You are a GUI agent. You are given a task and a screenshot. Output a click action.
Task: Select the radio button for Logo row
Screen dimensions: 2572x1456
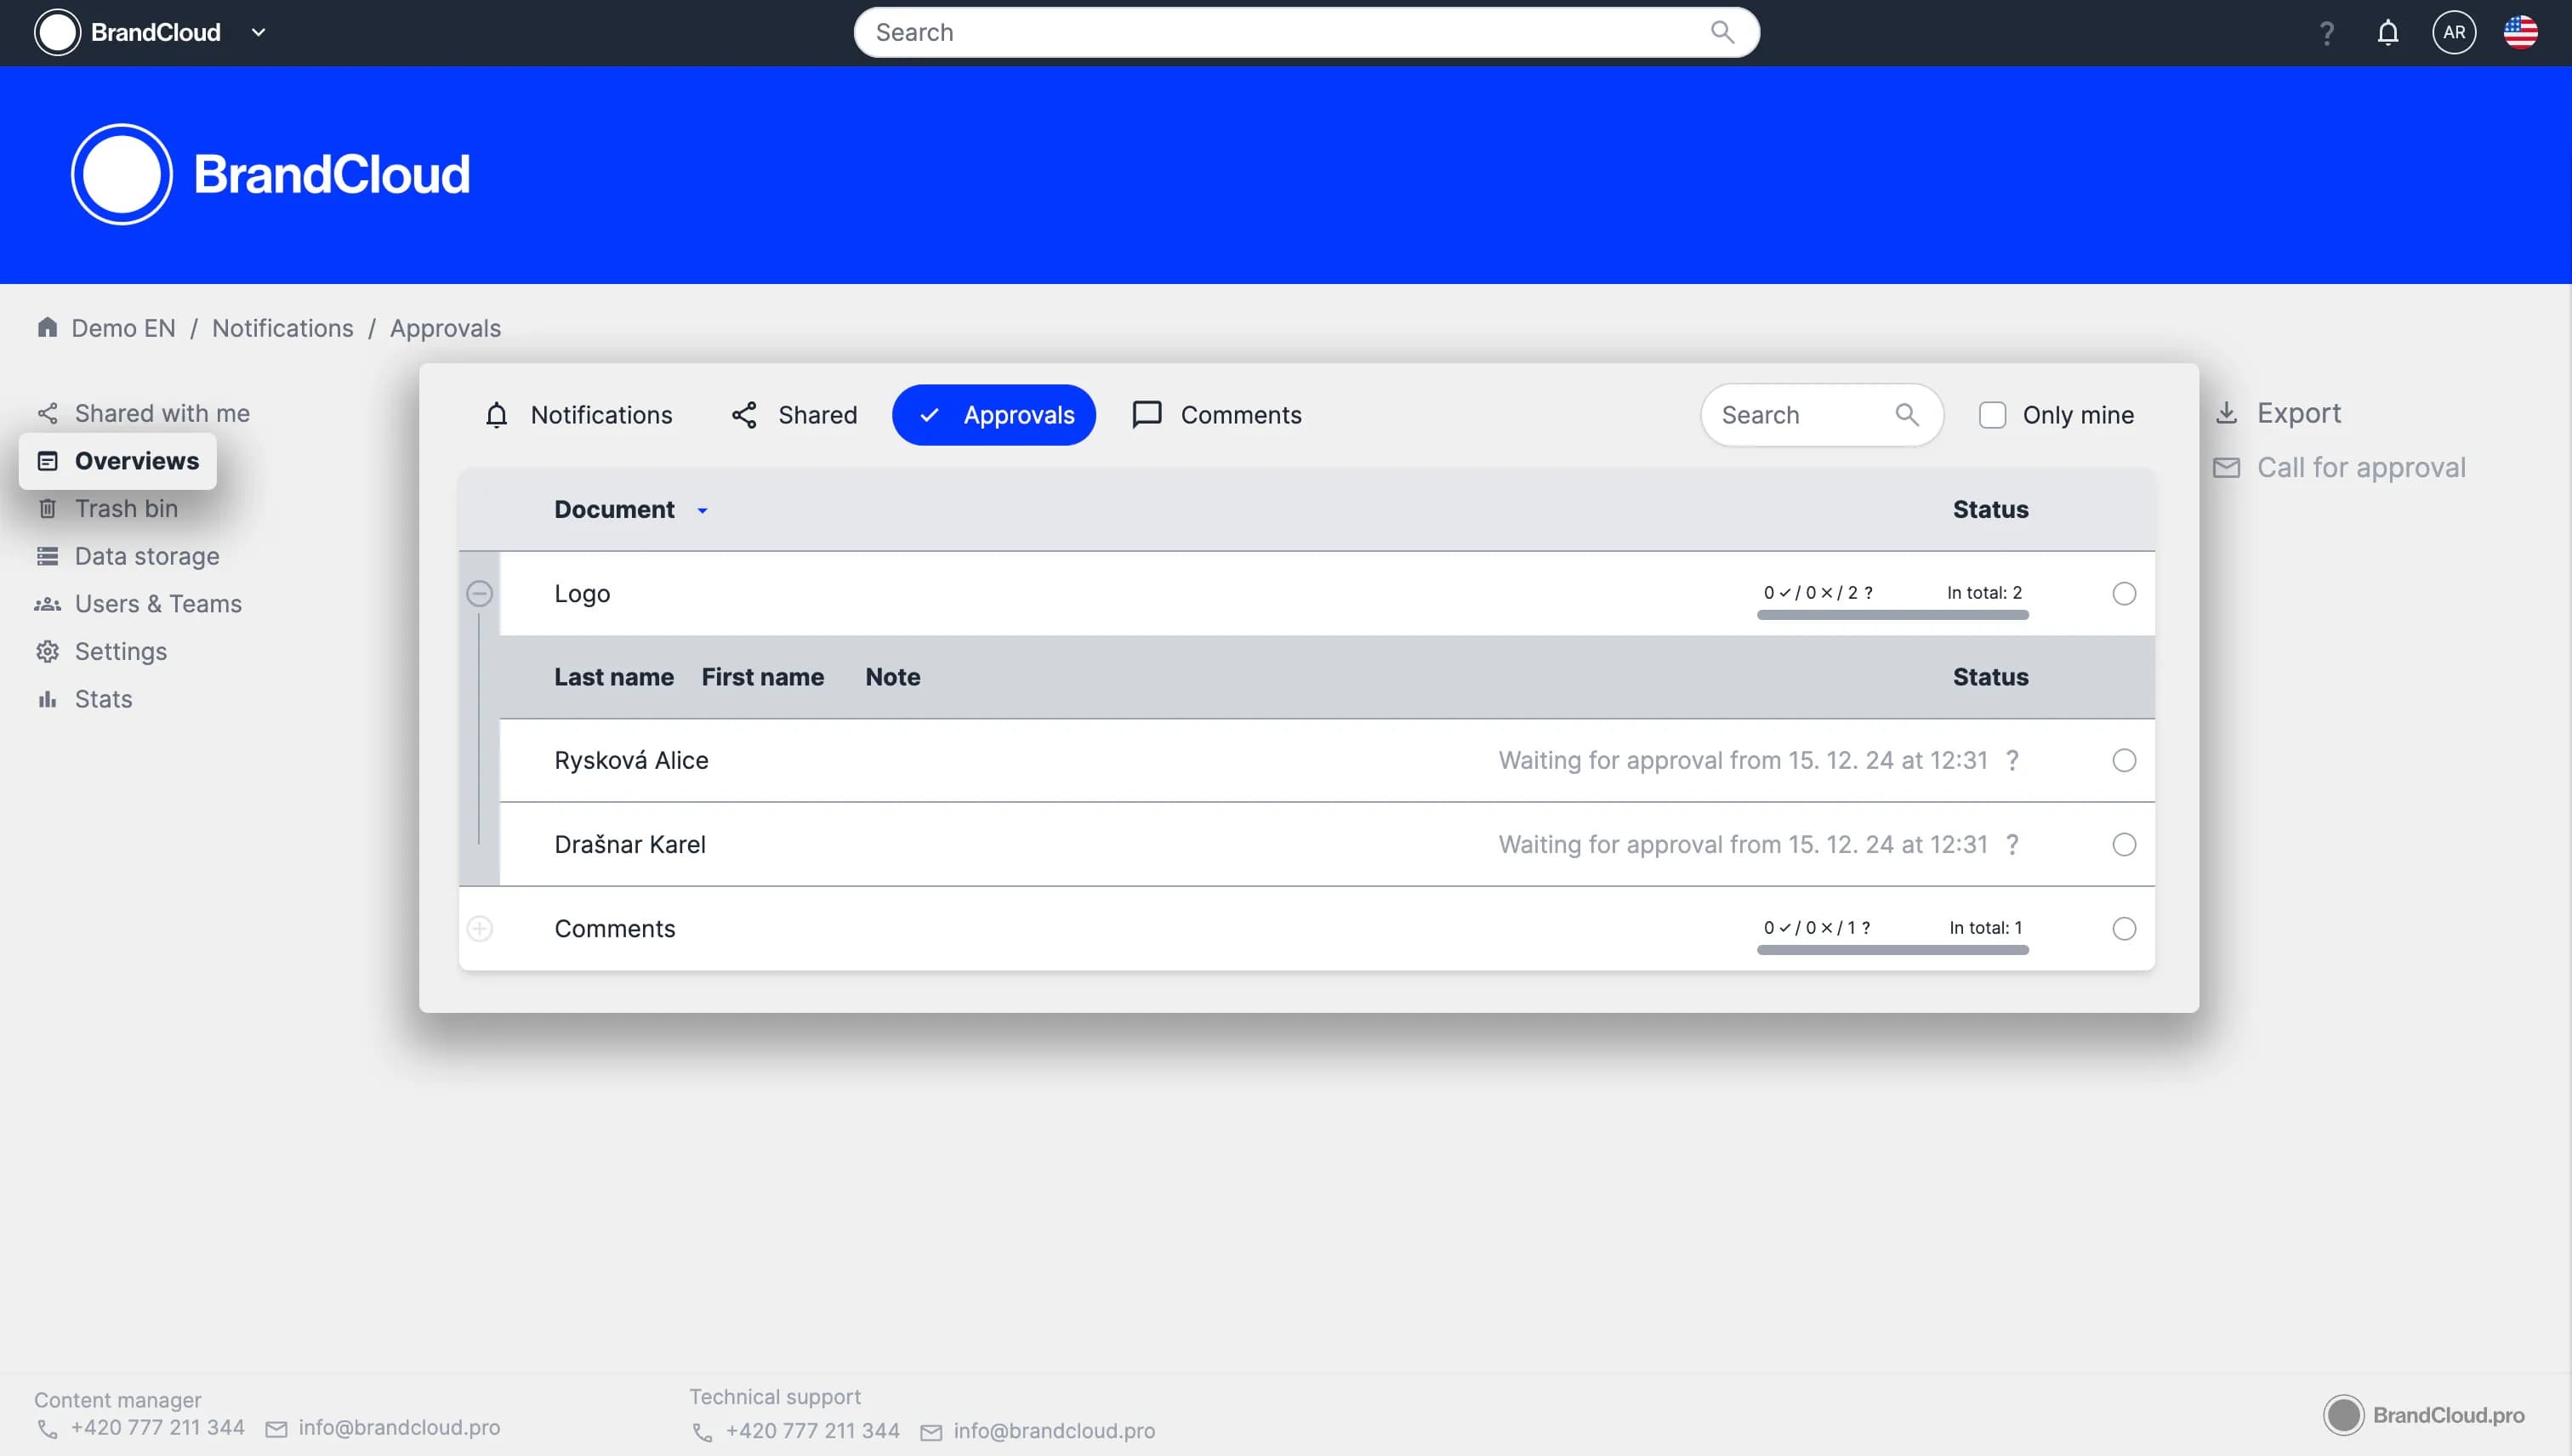(2124, 594)
